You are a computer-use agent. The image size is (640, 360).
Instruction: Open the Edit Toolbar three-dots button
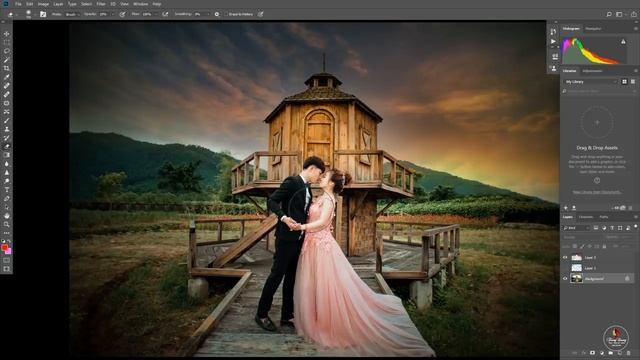(x=7, y=233)
